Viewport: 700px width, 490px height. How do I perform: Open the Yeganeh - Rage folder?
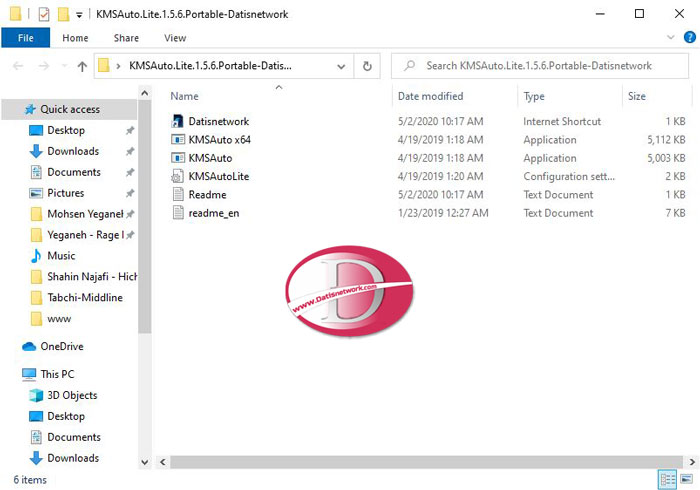[x=85, y=235]
